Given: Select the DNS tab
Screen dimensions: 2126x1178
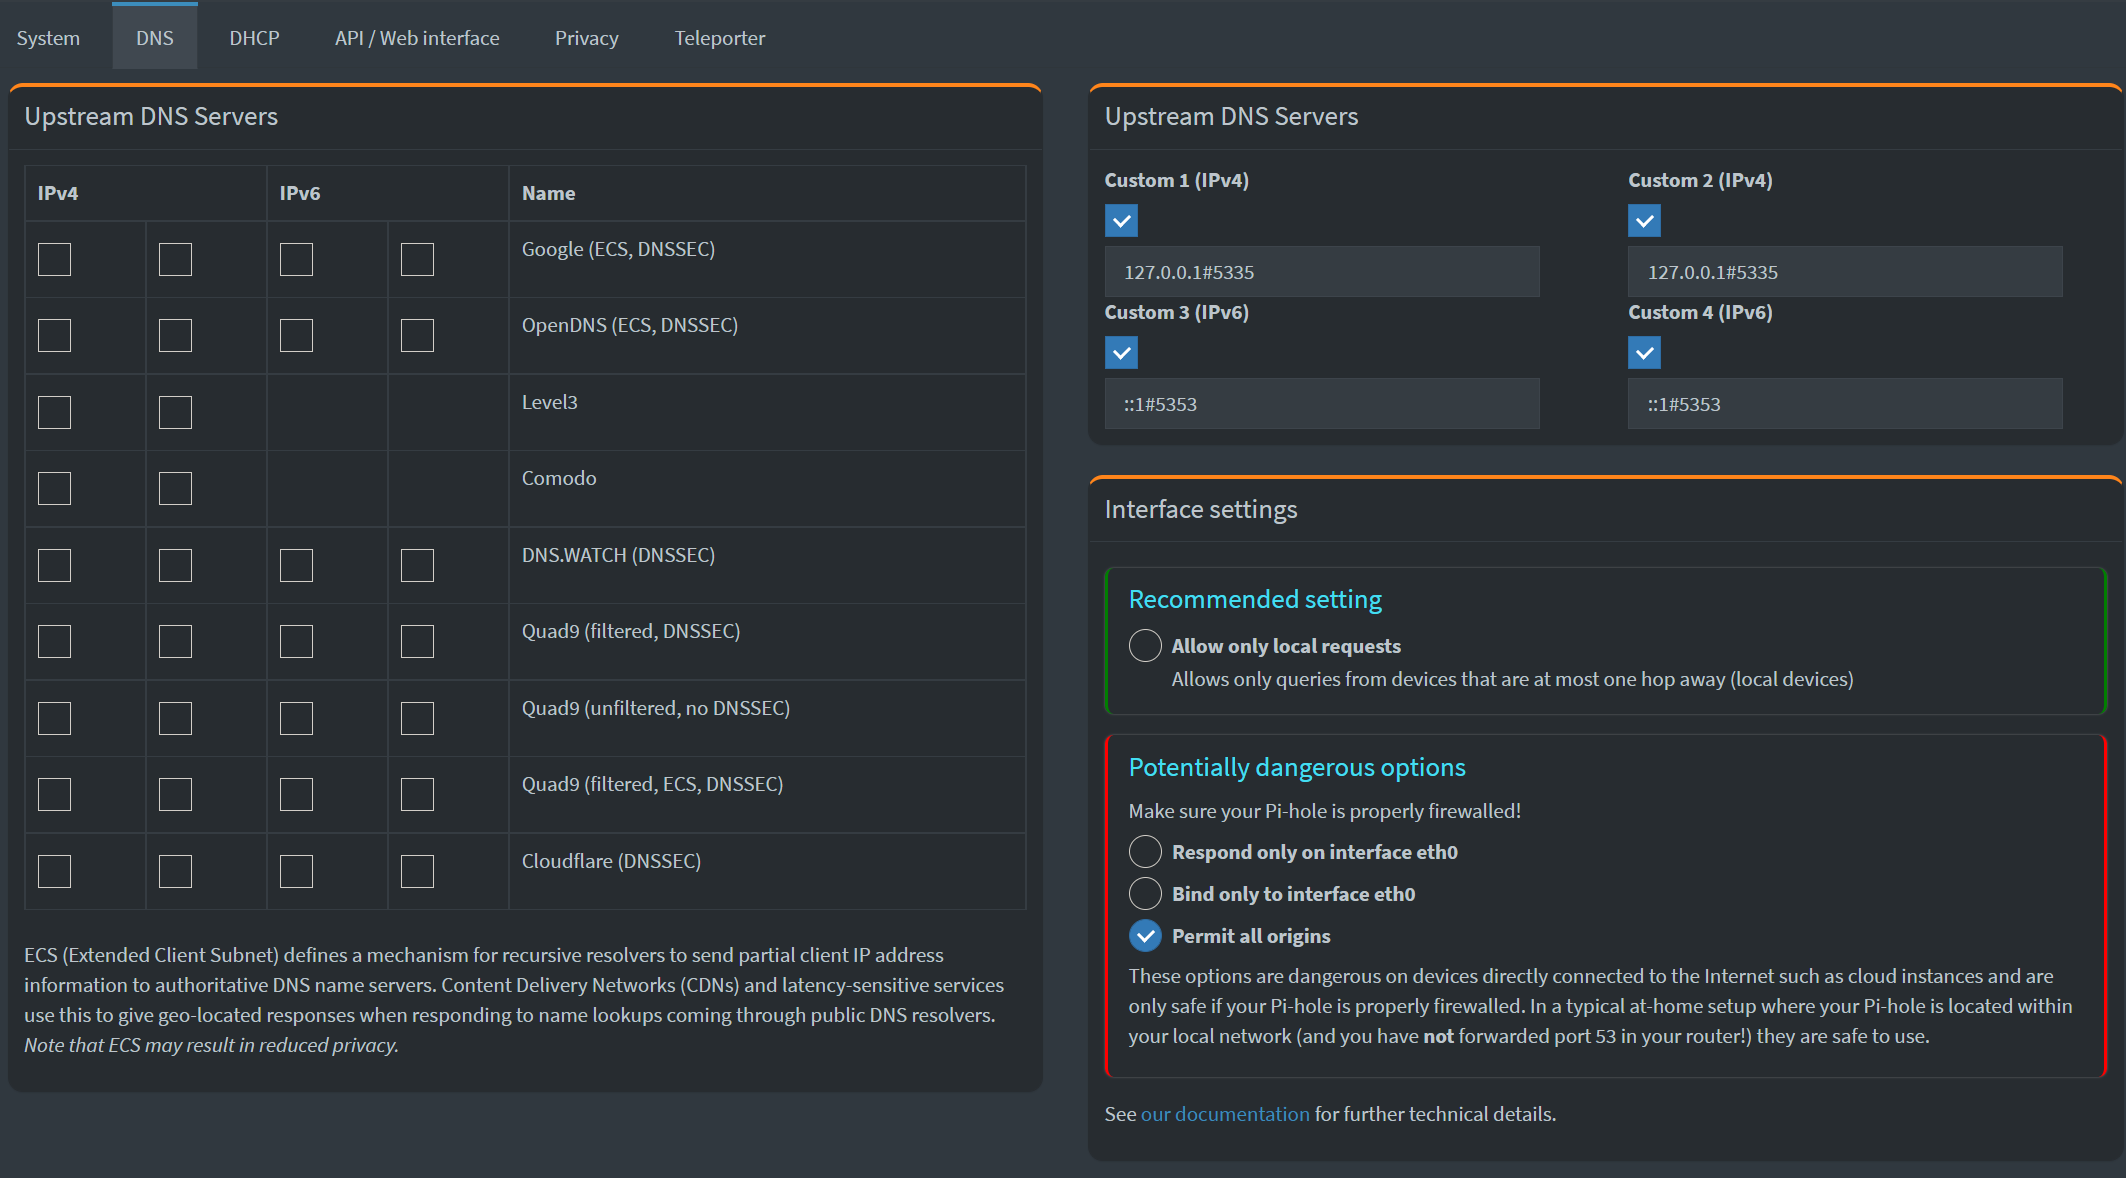Looking at the screenshot, I should (155, 37).
